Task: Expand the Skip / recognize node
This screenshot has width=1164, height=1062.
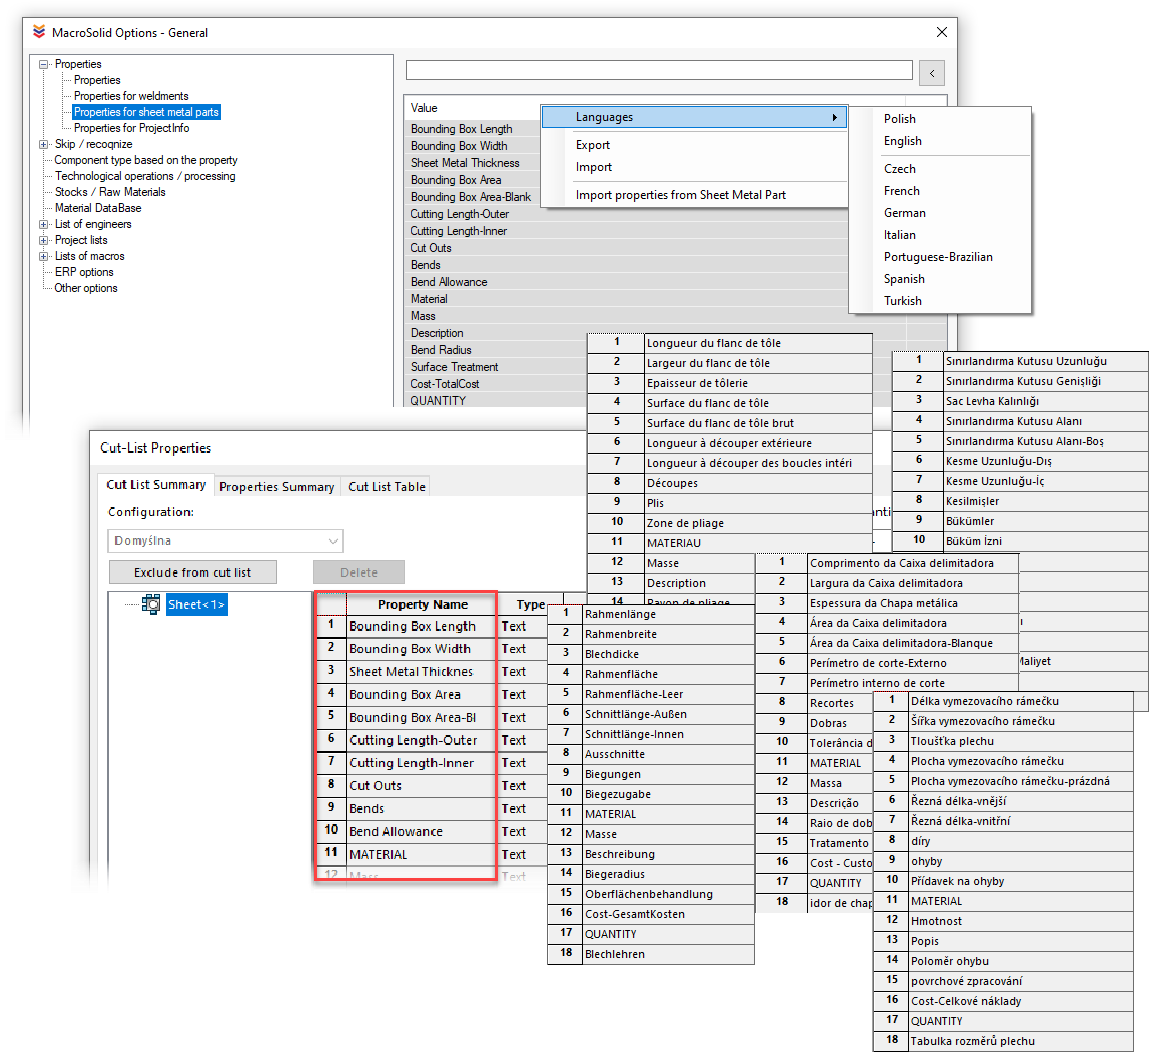Action: point(44,145)
